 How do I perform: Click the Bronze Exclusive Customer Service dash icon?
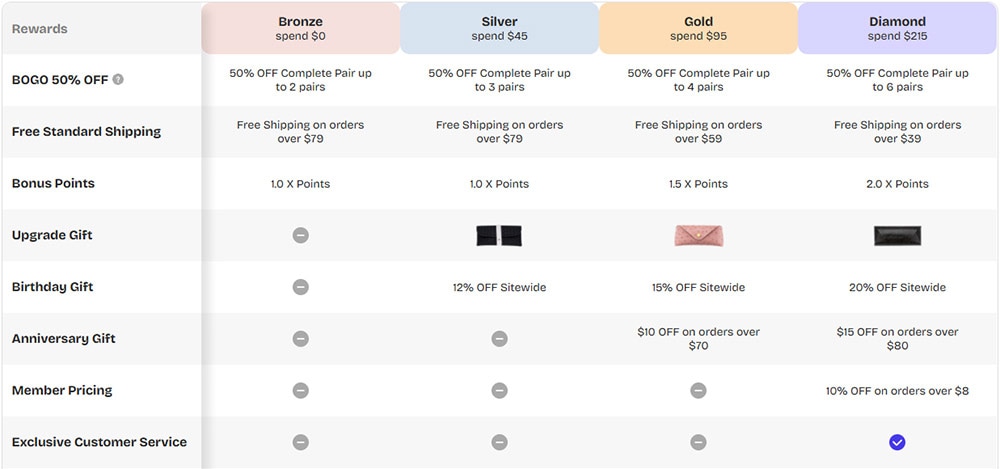click(x=300, y=442)
